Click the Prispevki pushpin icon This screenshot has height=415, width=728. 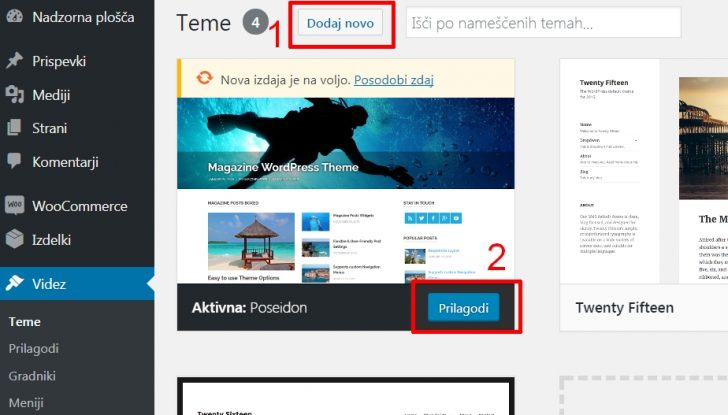[14, 60]
